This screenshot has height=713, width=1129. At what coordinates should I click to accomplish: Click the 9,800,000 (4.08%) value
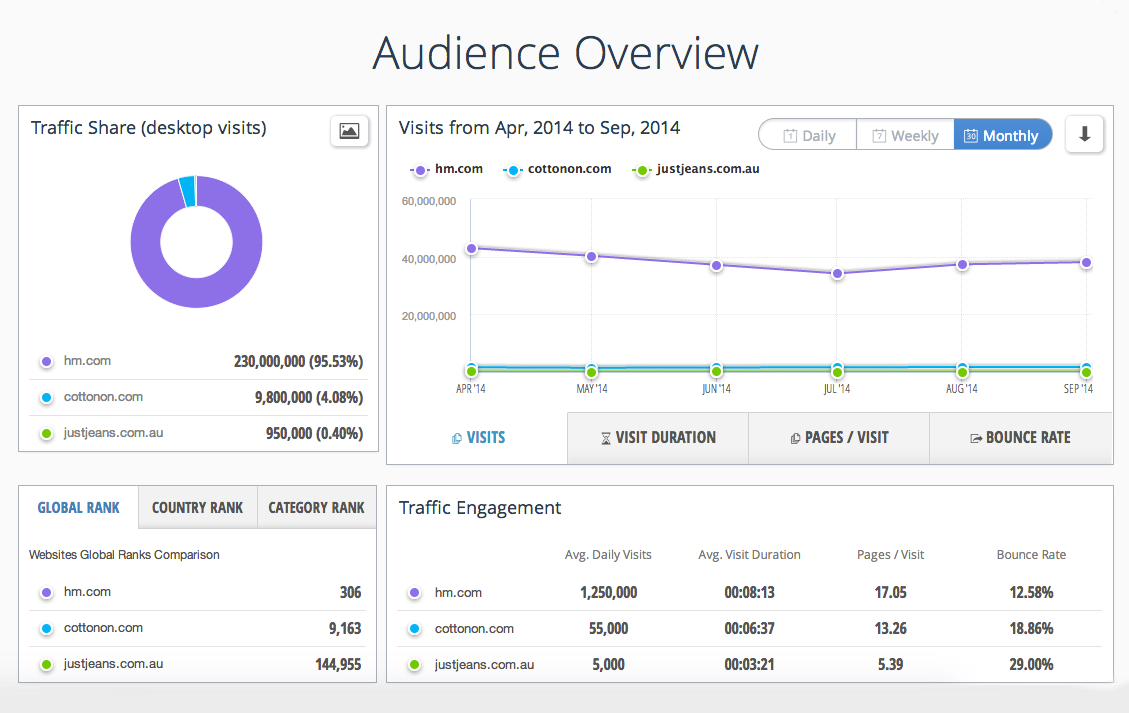tap(309, 398)
